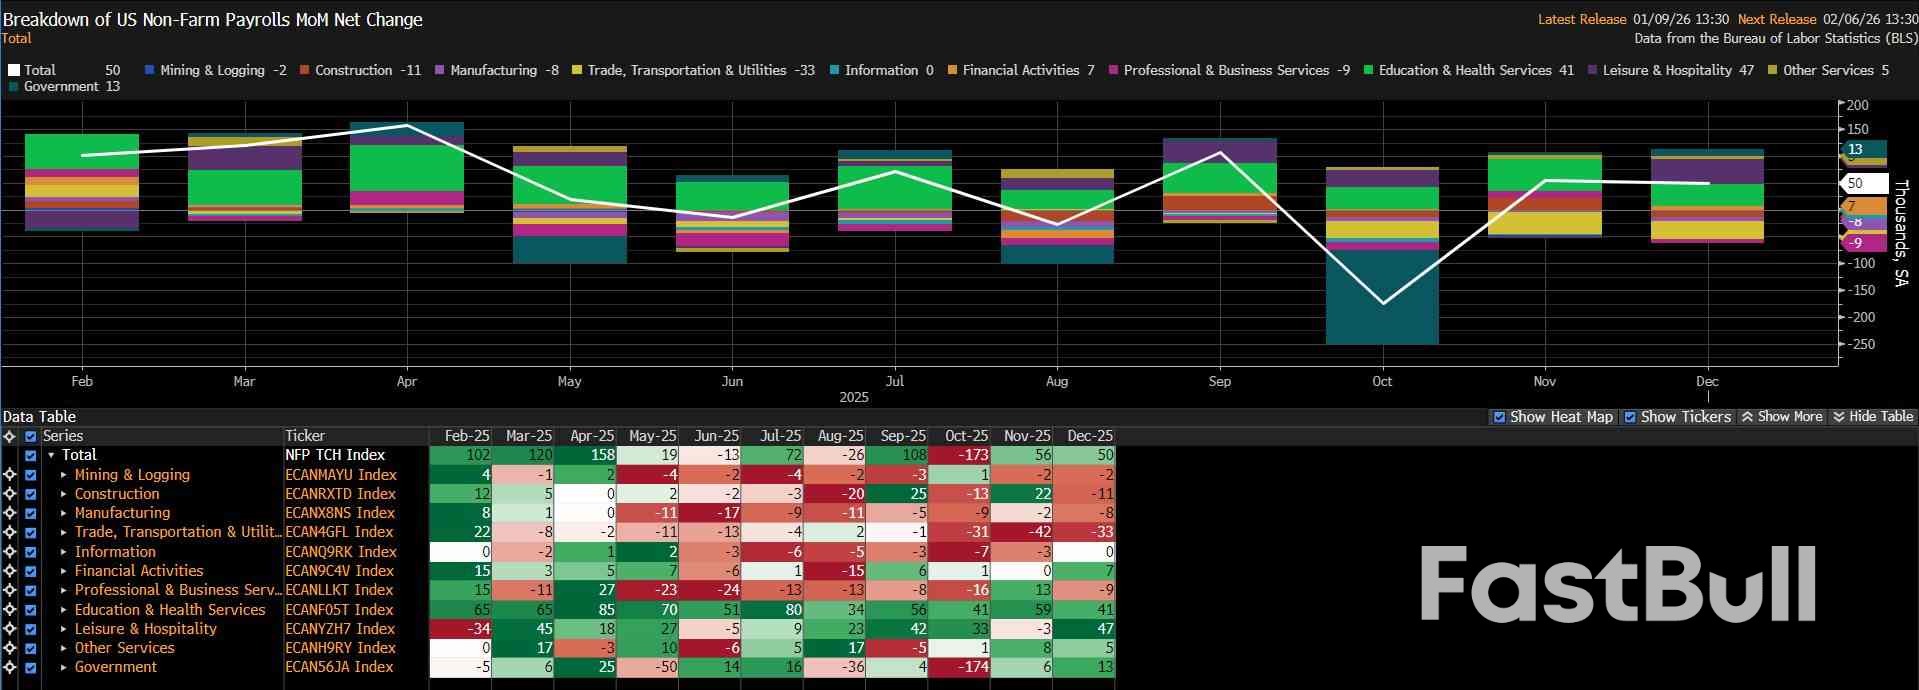1919x690 pixels.
Task: Click the Hide Table button
Action: [1872, 417]
